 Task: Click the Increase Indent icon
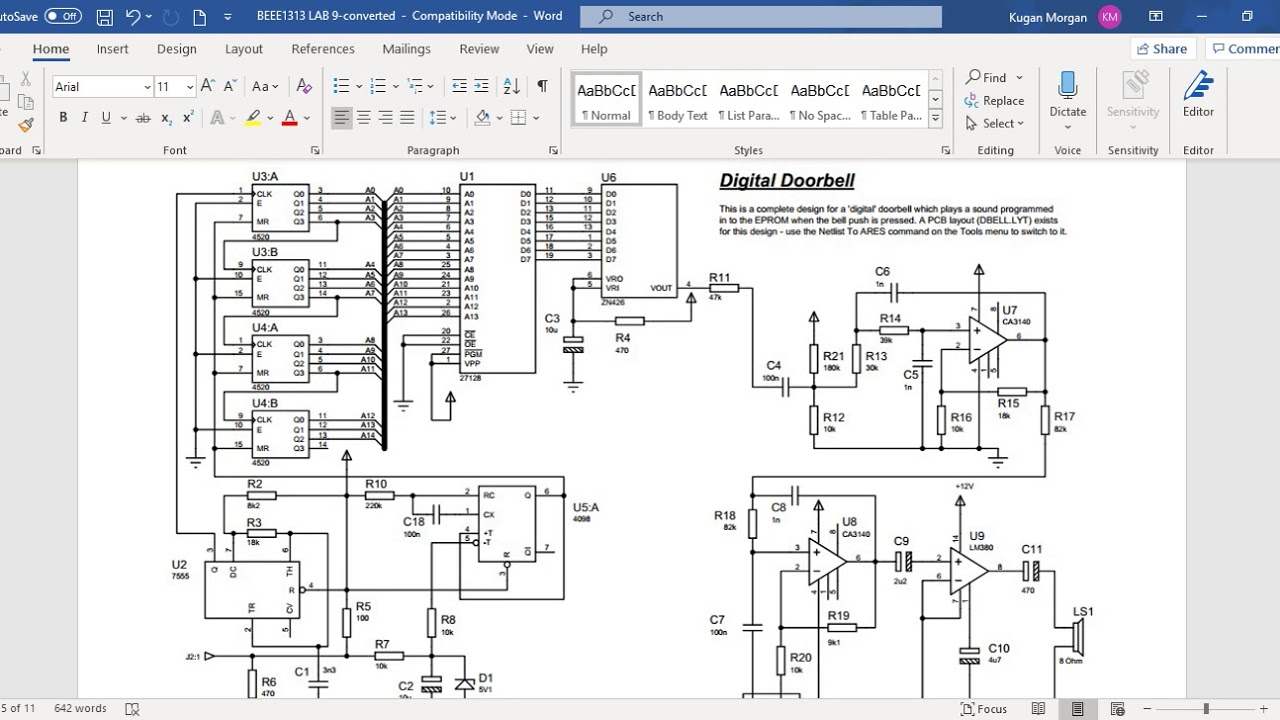tap(481, 86)
